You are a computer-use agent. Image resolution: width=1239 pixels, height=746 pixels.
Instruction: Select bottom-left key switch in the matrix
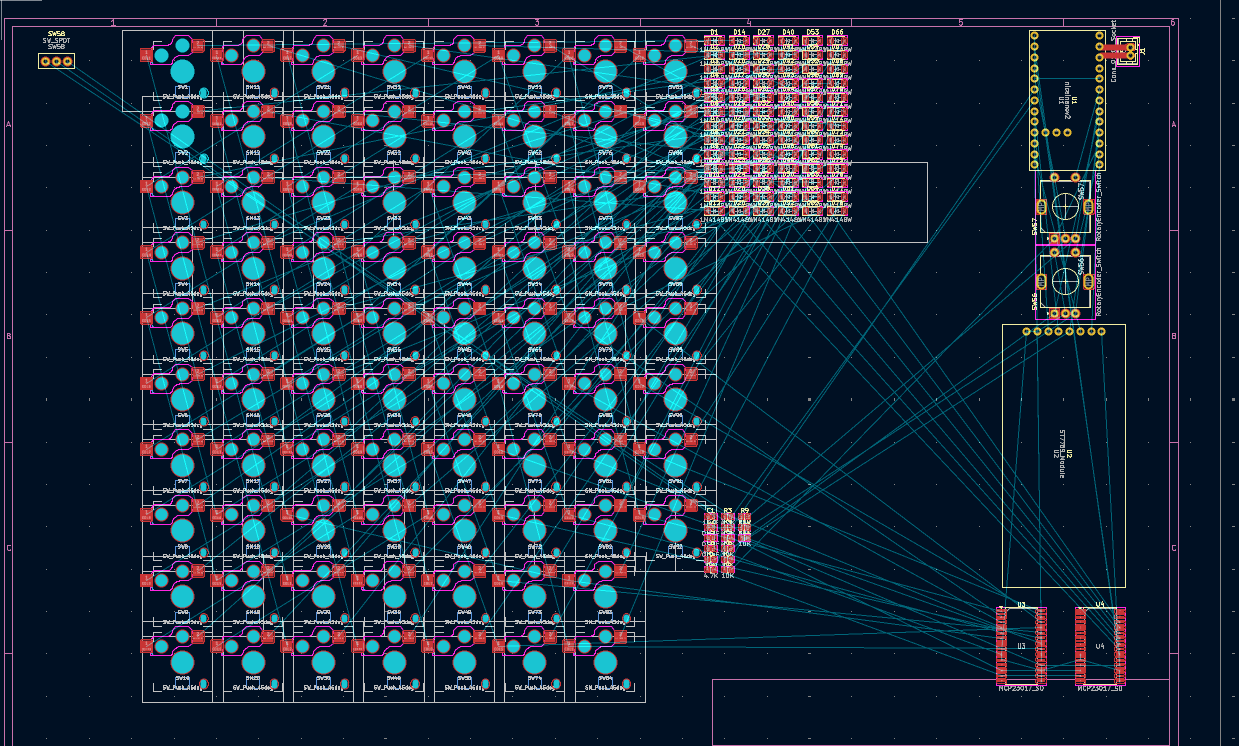[x=182, y=661]
